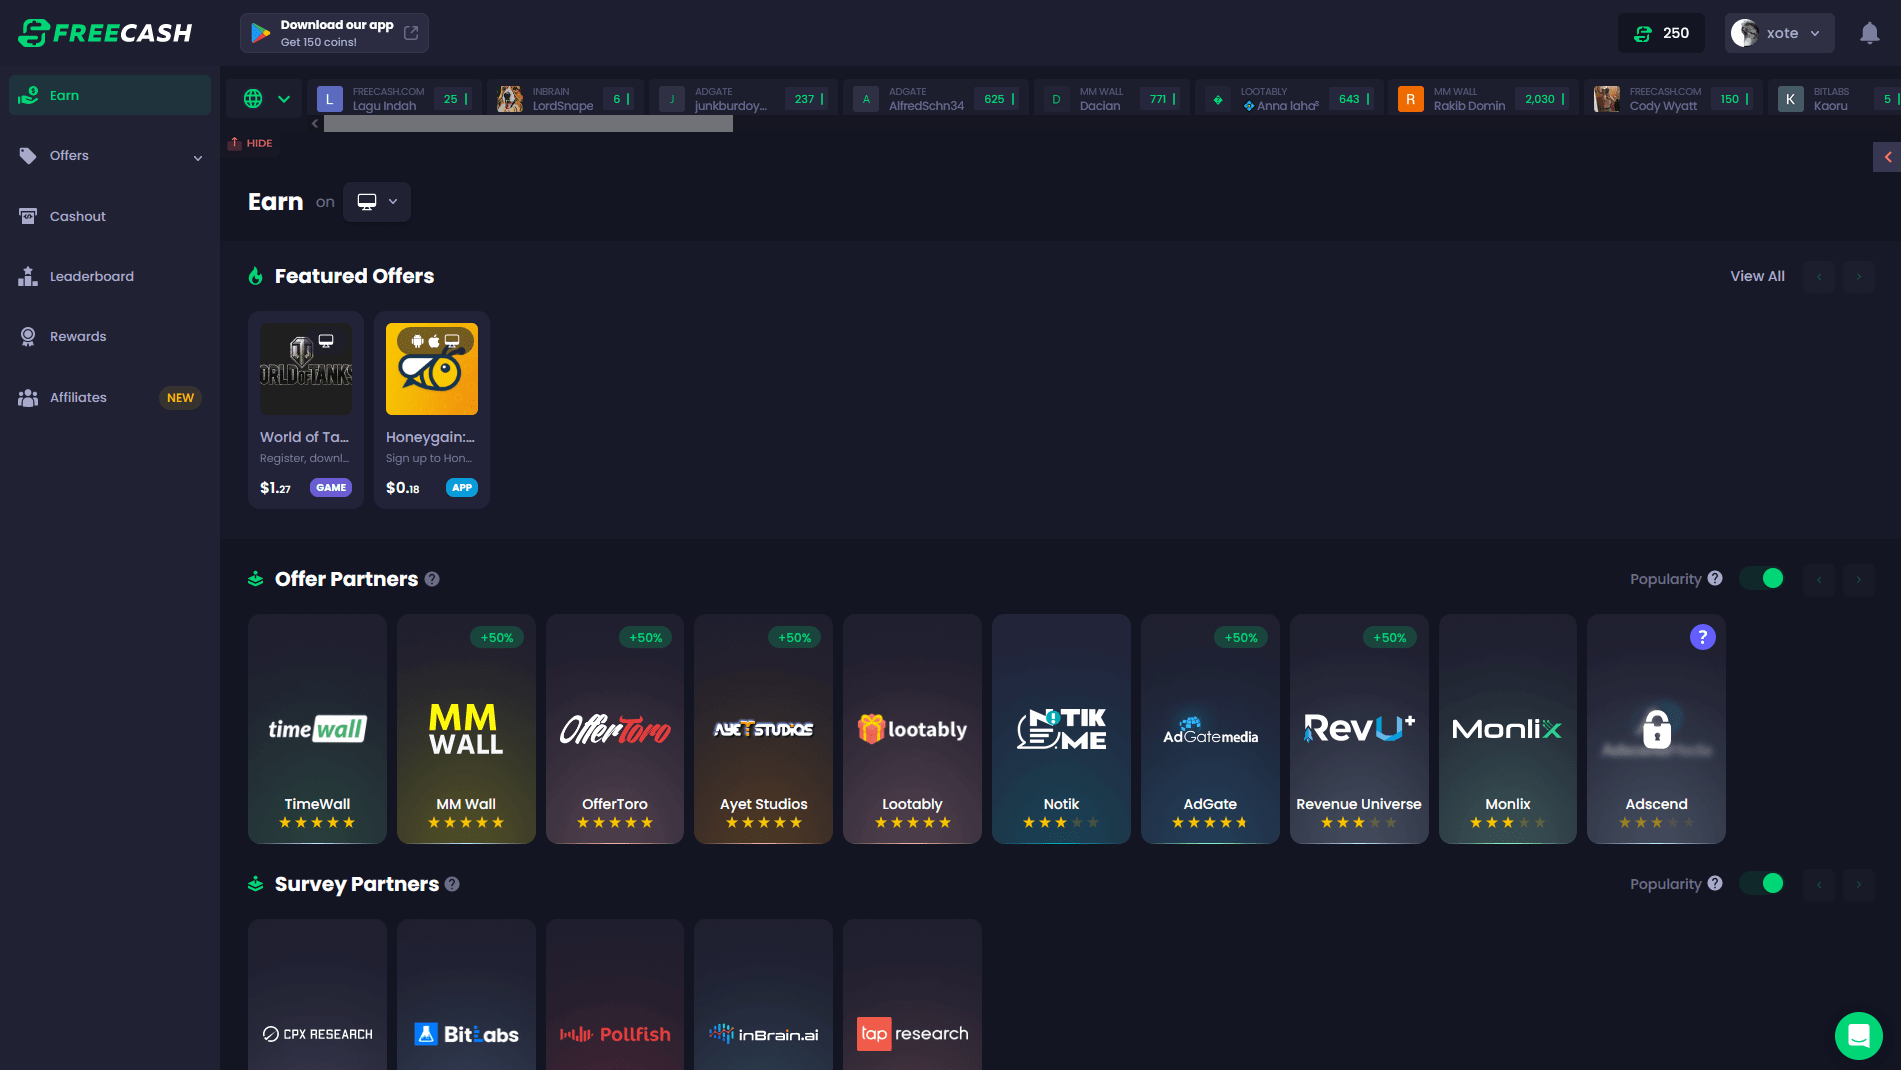The width and height of the screenshot is (1901, 1070).
Task: Open the device selector next to Earn
Action: tap(376, 201)
